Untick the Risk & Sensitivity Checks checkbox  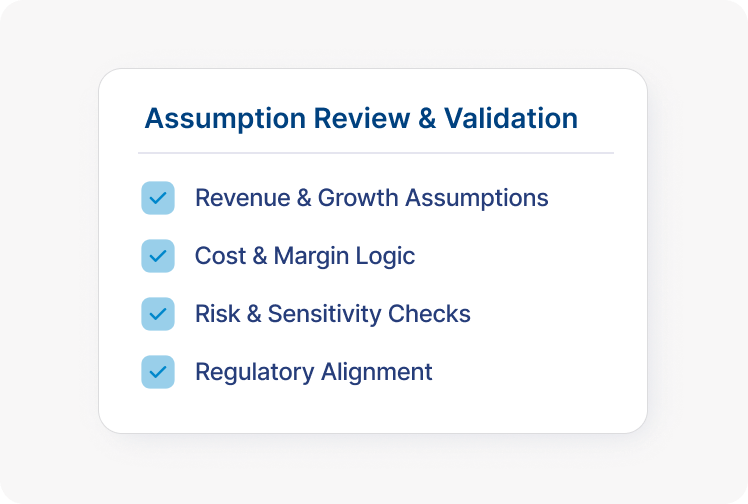pos(158,314)
